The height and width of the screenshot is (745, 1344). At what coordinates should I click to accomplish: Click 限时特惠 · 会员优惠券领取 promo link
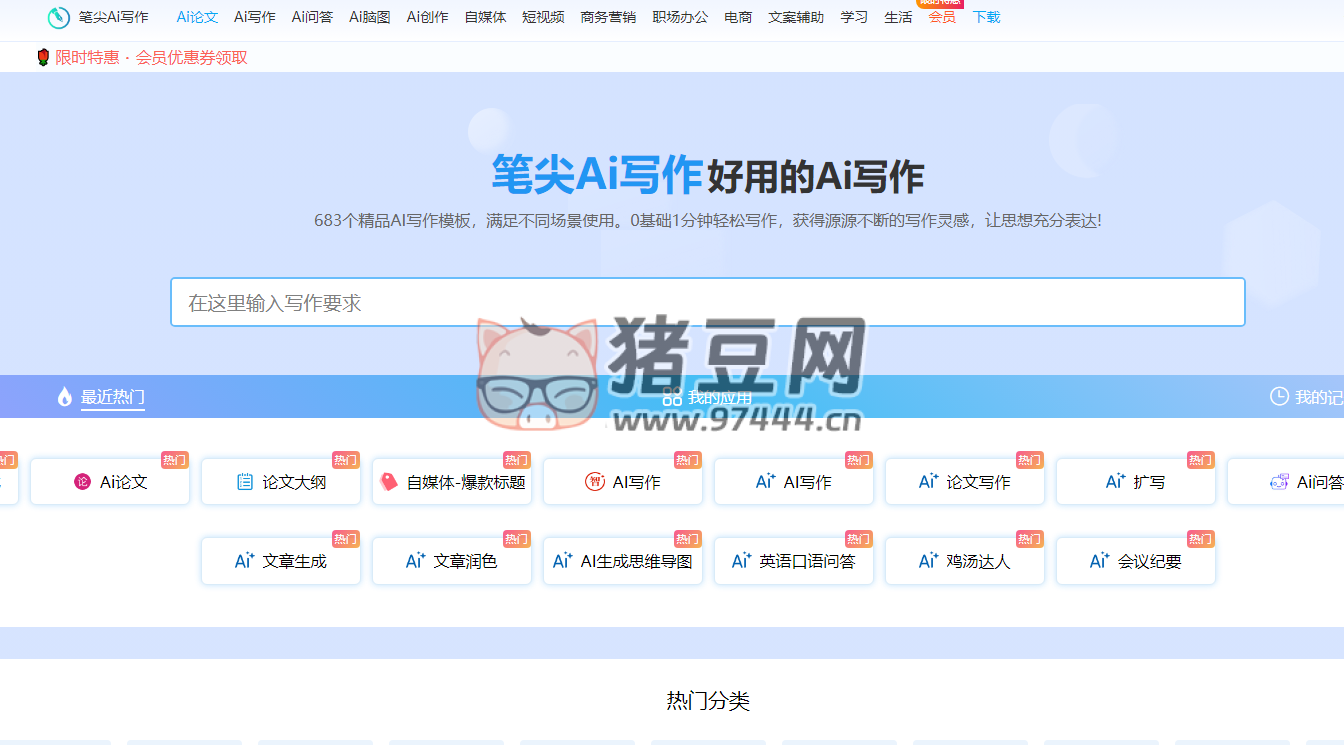[x=151, y=58]
